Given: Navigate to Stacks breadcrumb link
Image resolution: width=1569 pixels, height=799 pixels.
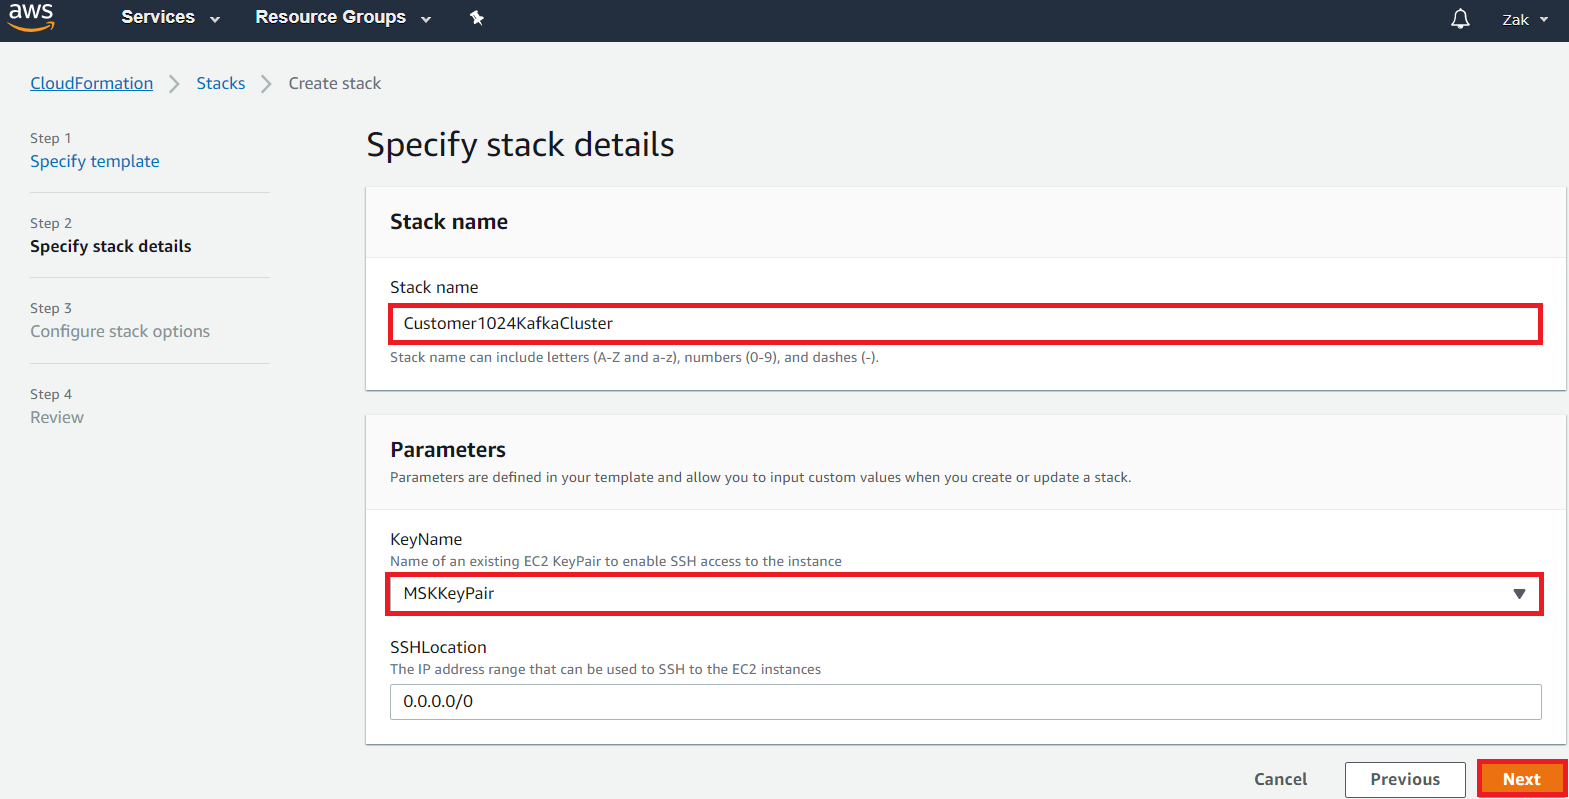Looking at the screenshot, I should (220, 83).
